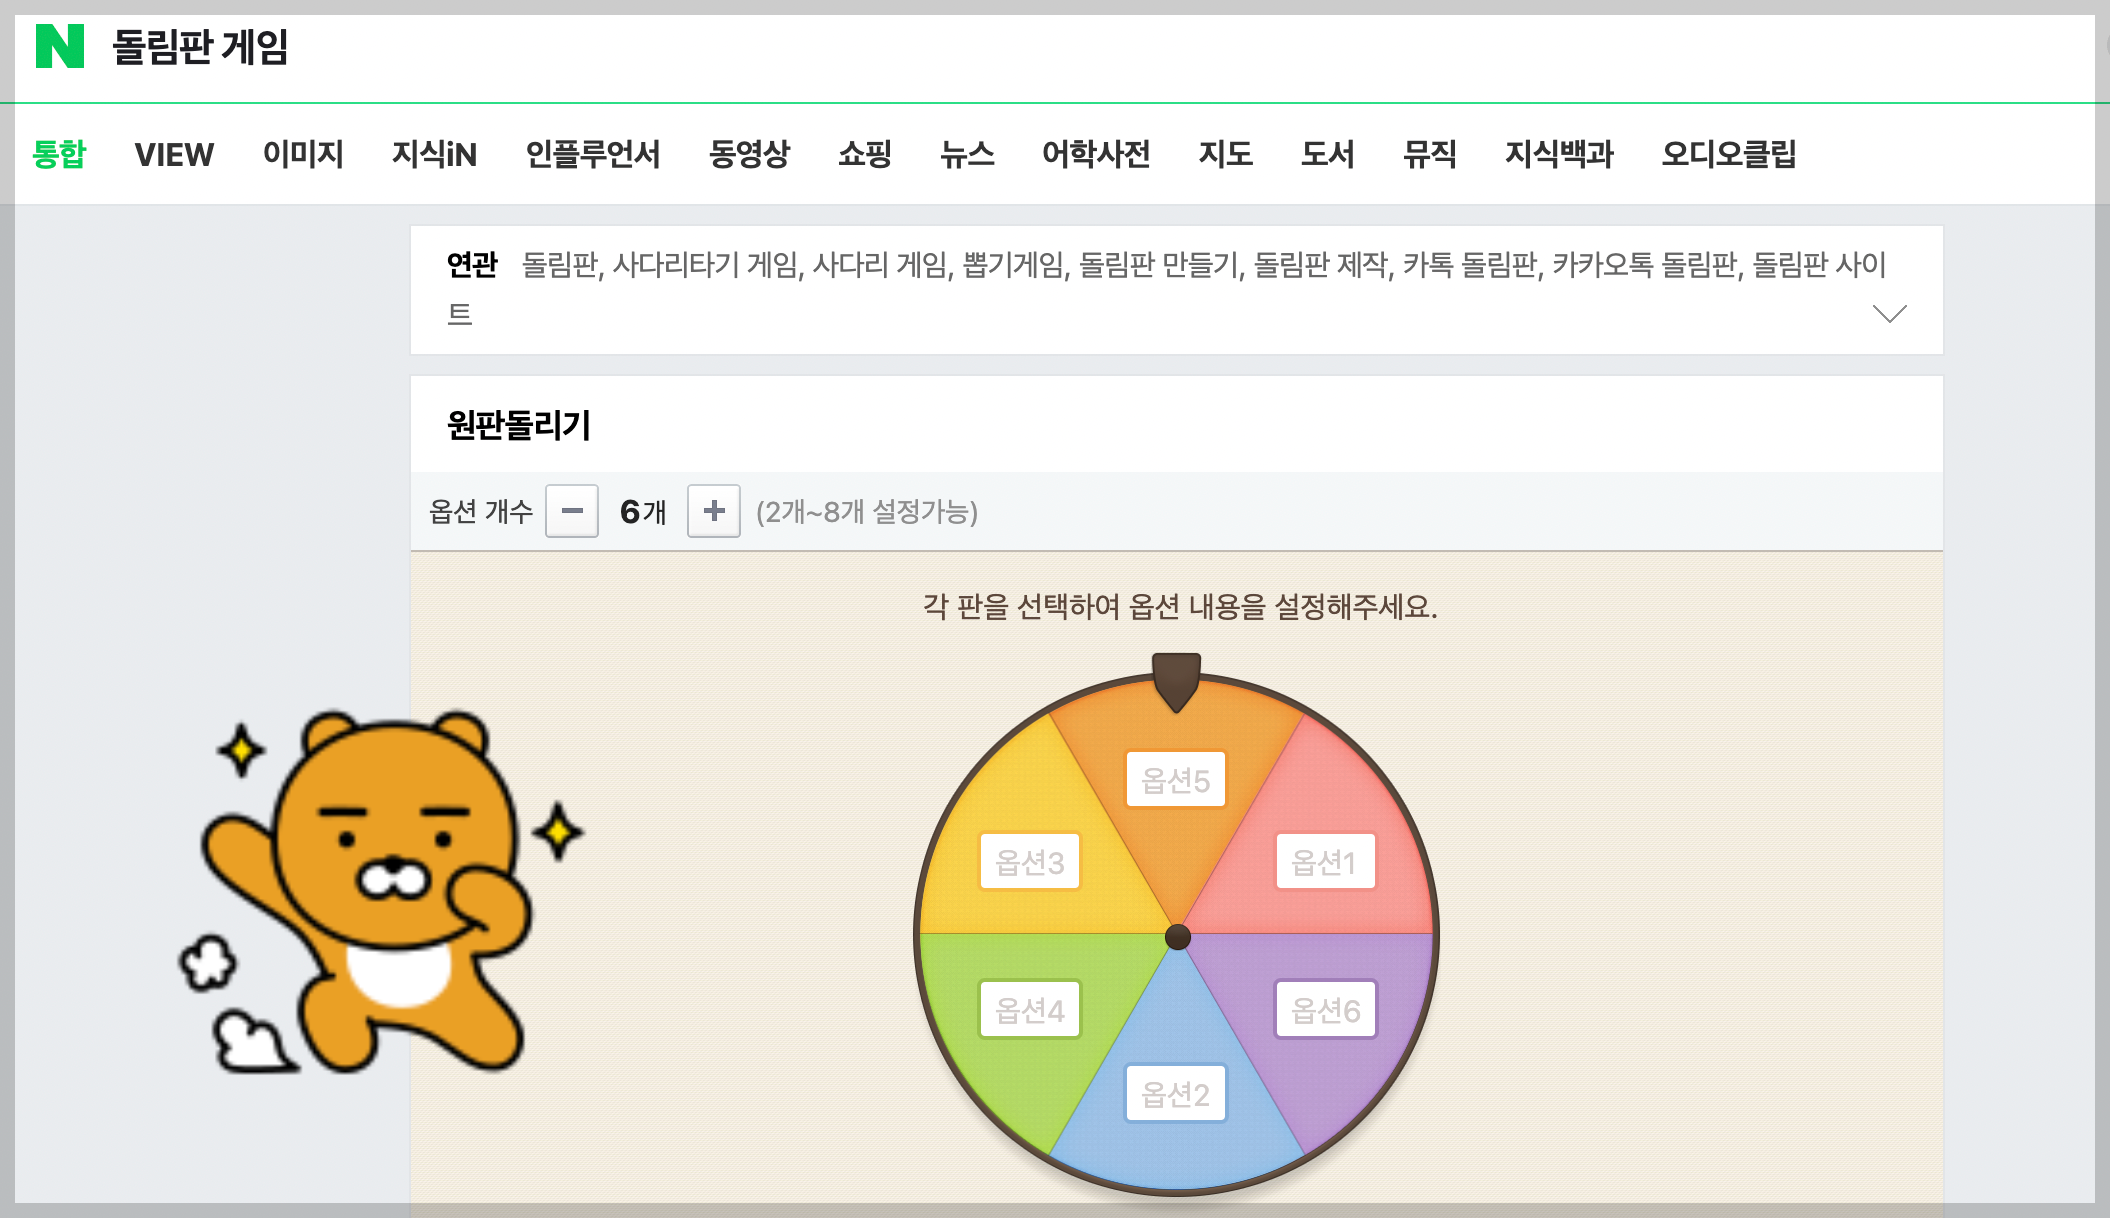2110x1218 pixels.
Task: Select the 오디오클립 tab
Action: click(1729, 154)
